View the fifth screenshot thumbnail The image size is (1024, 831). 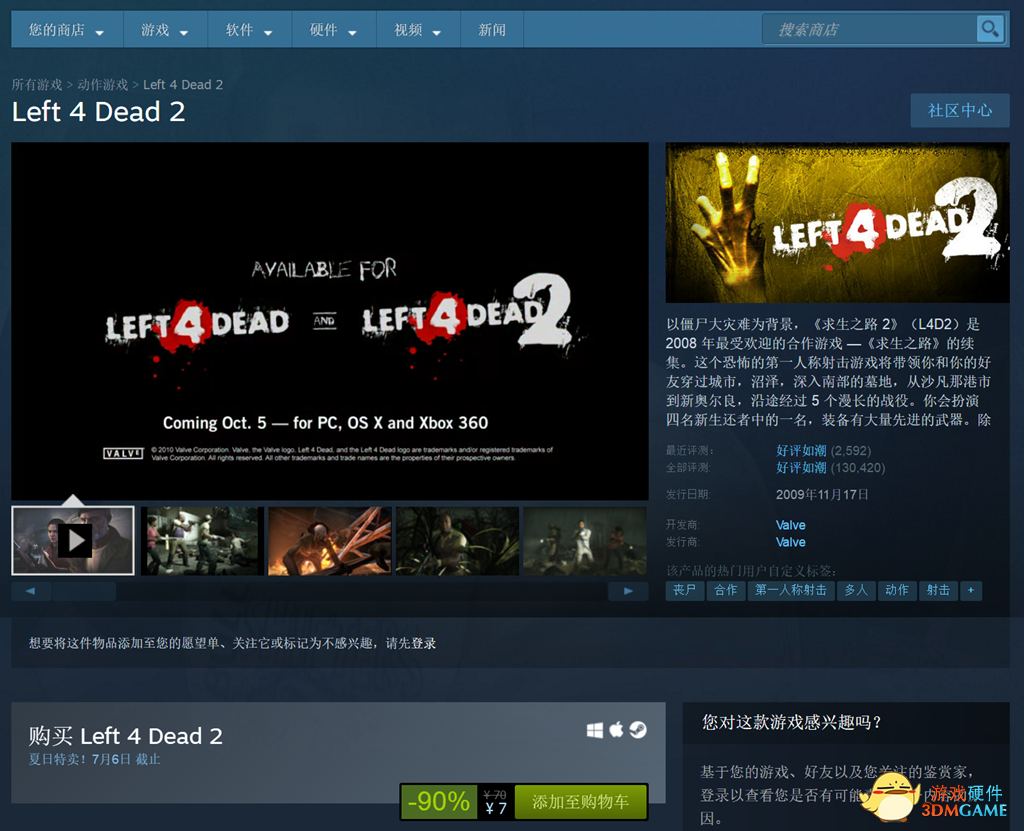(585, 541)
